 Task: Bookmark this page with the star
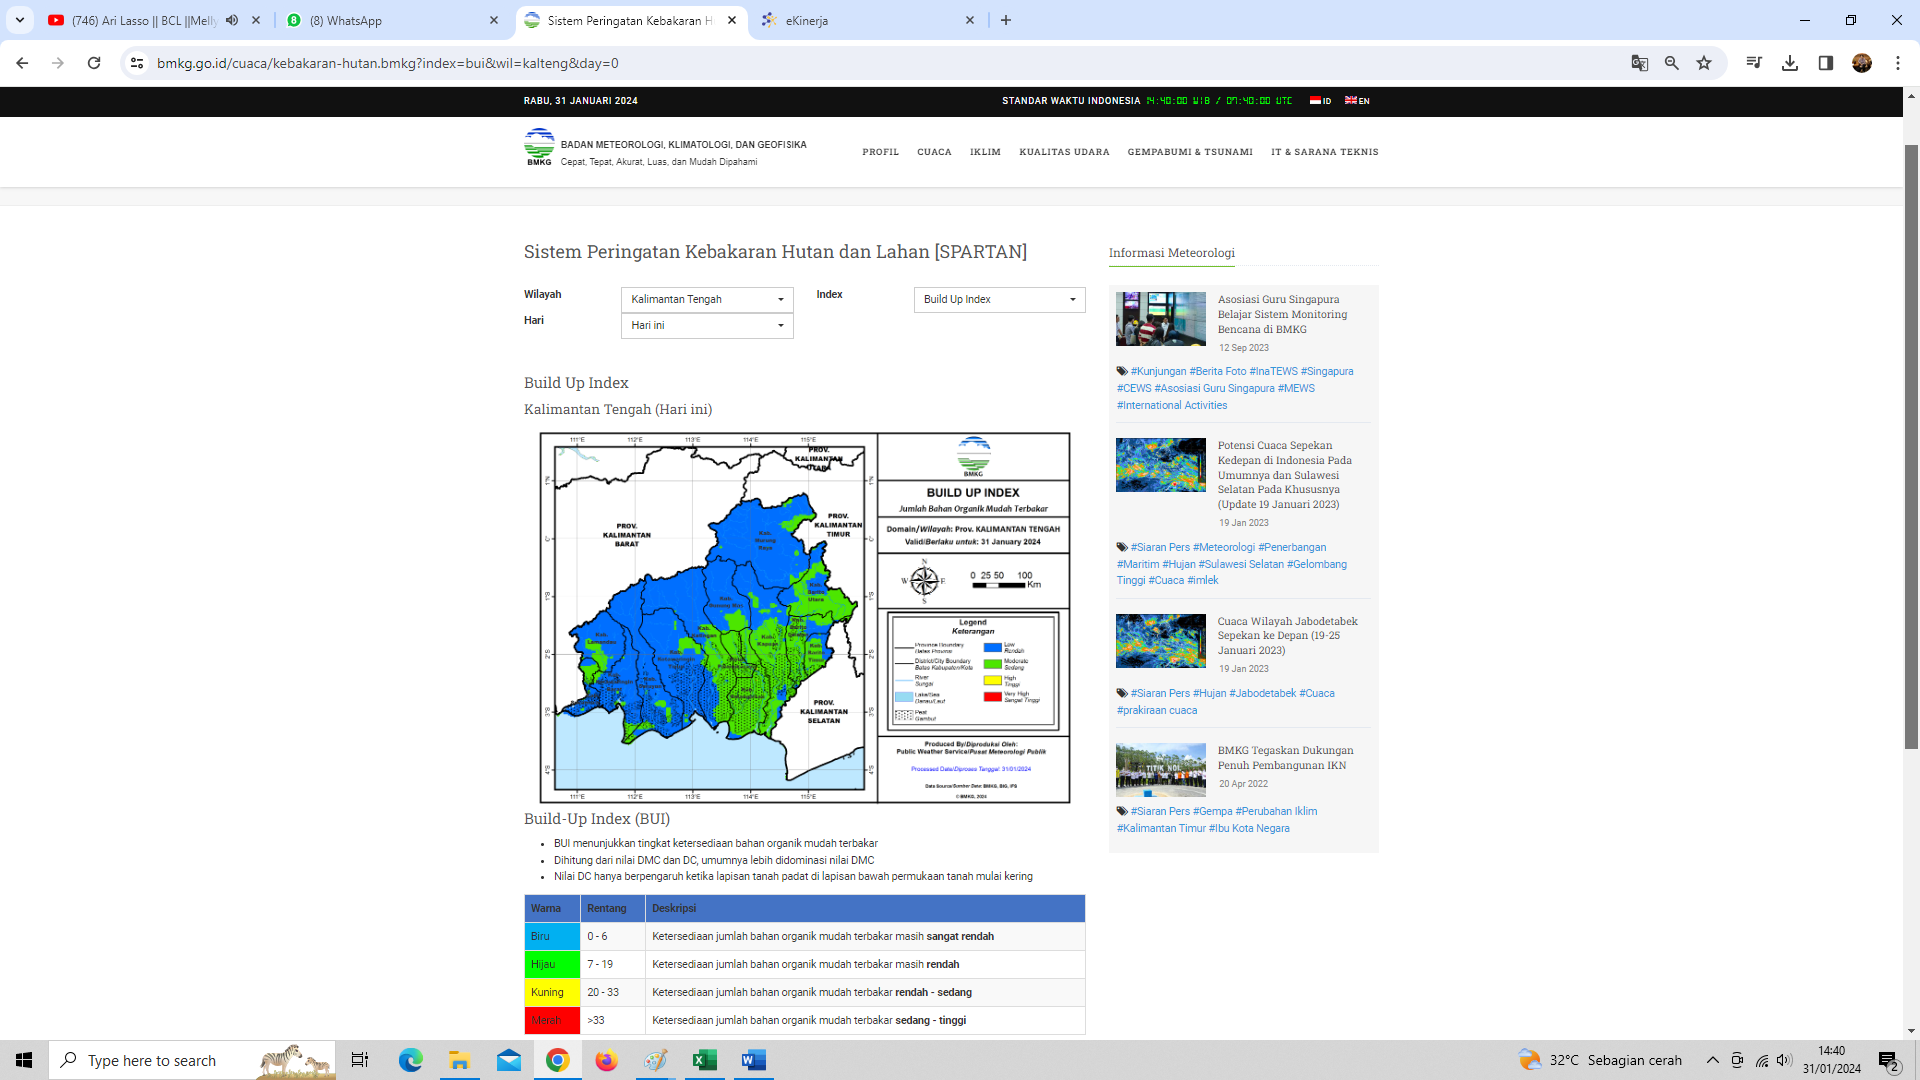tap(1704, 63)
